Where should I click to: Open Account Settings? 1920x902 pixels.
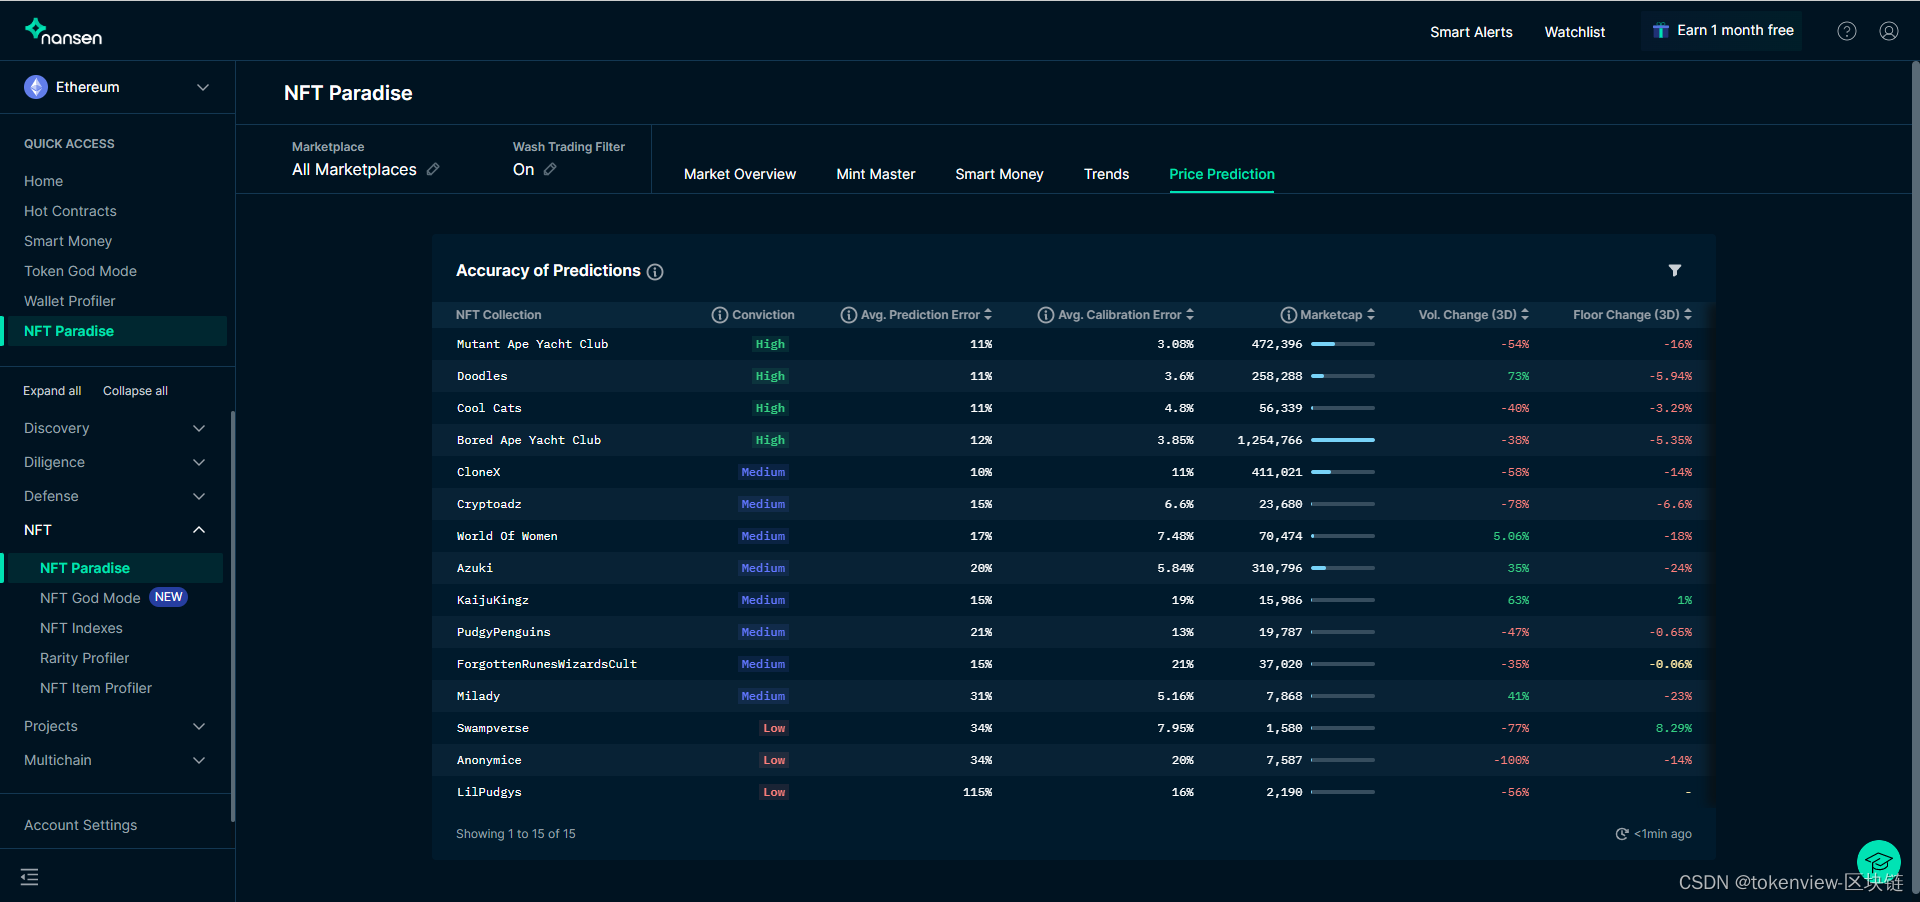point(81,825)
